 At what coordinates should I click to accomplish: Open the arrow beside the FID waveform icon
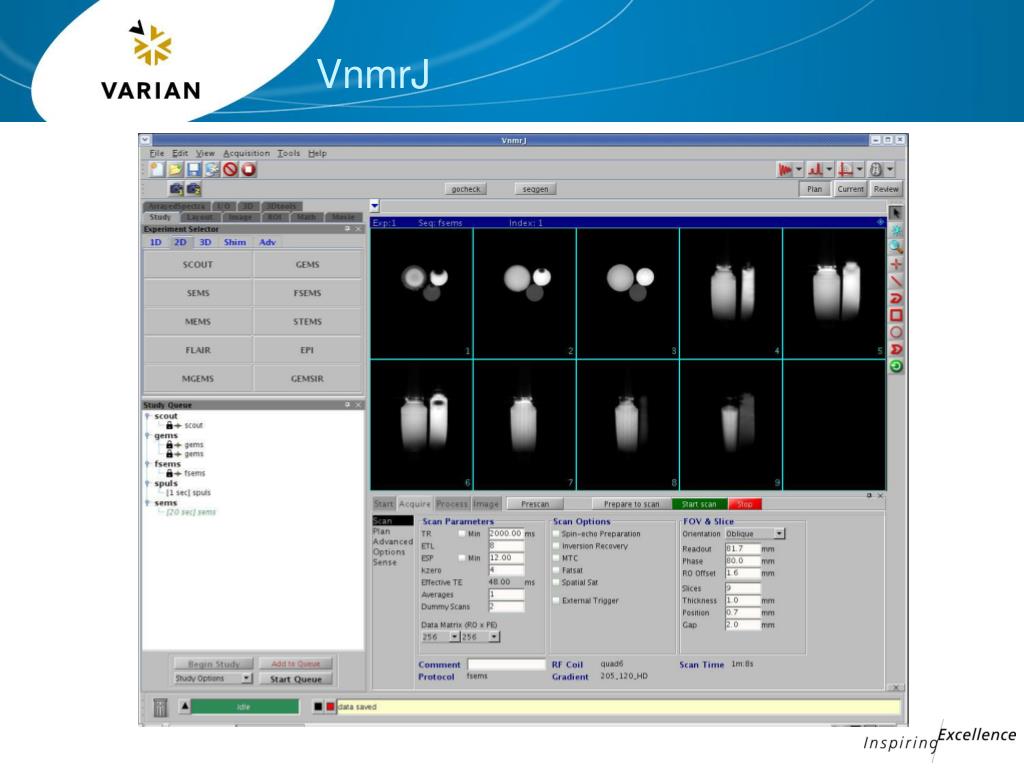[x=799, y=170]
